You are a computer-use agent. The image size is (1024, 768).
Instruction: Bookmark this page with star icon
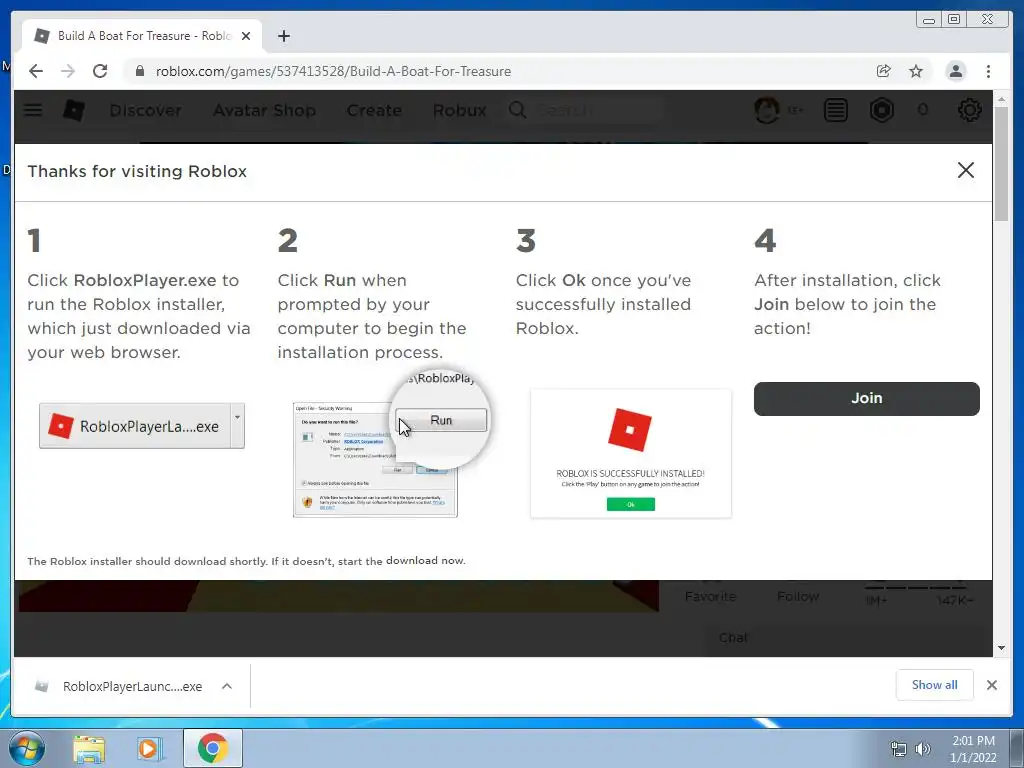point(916,71)
